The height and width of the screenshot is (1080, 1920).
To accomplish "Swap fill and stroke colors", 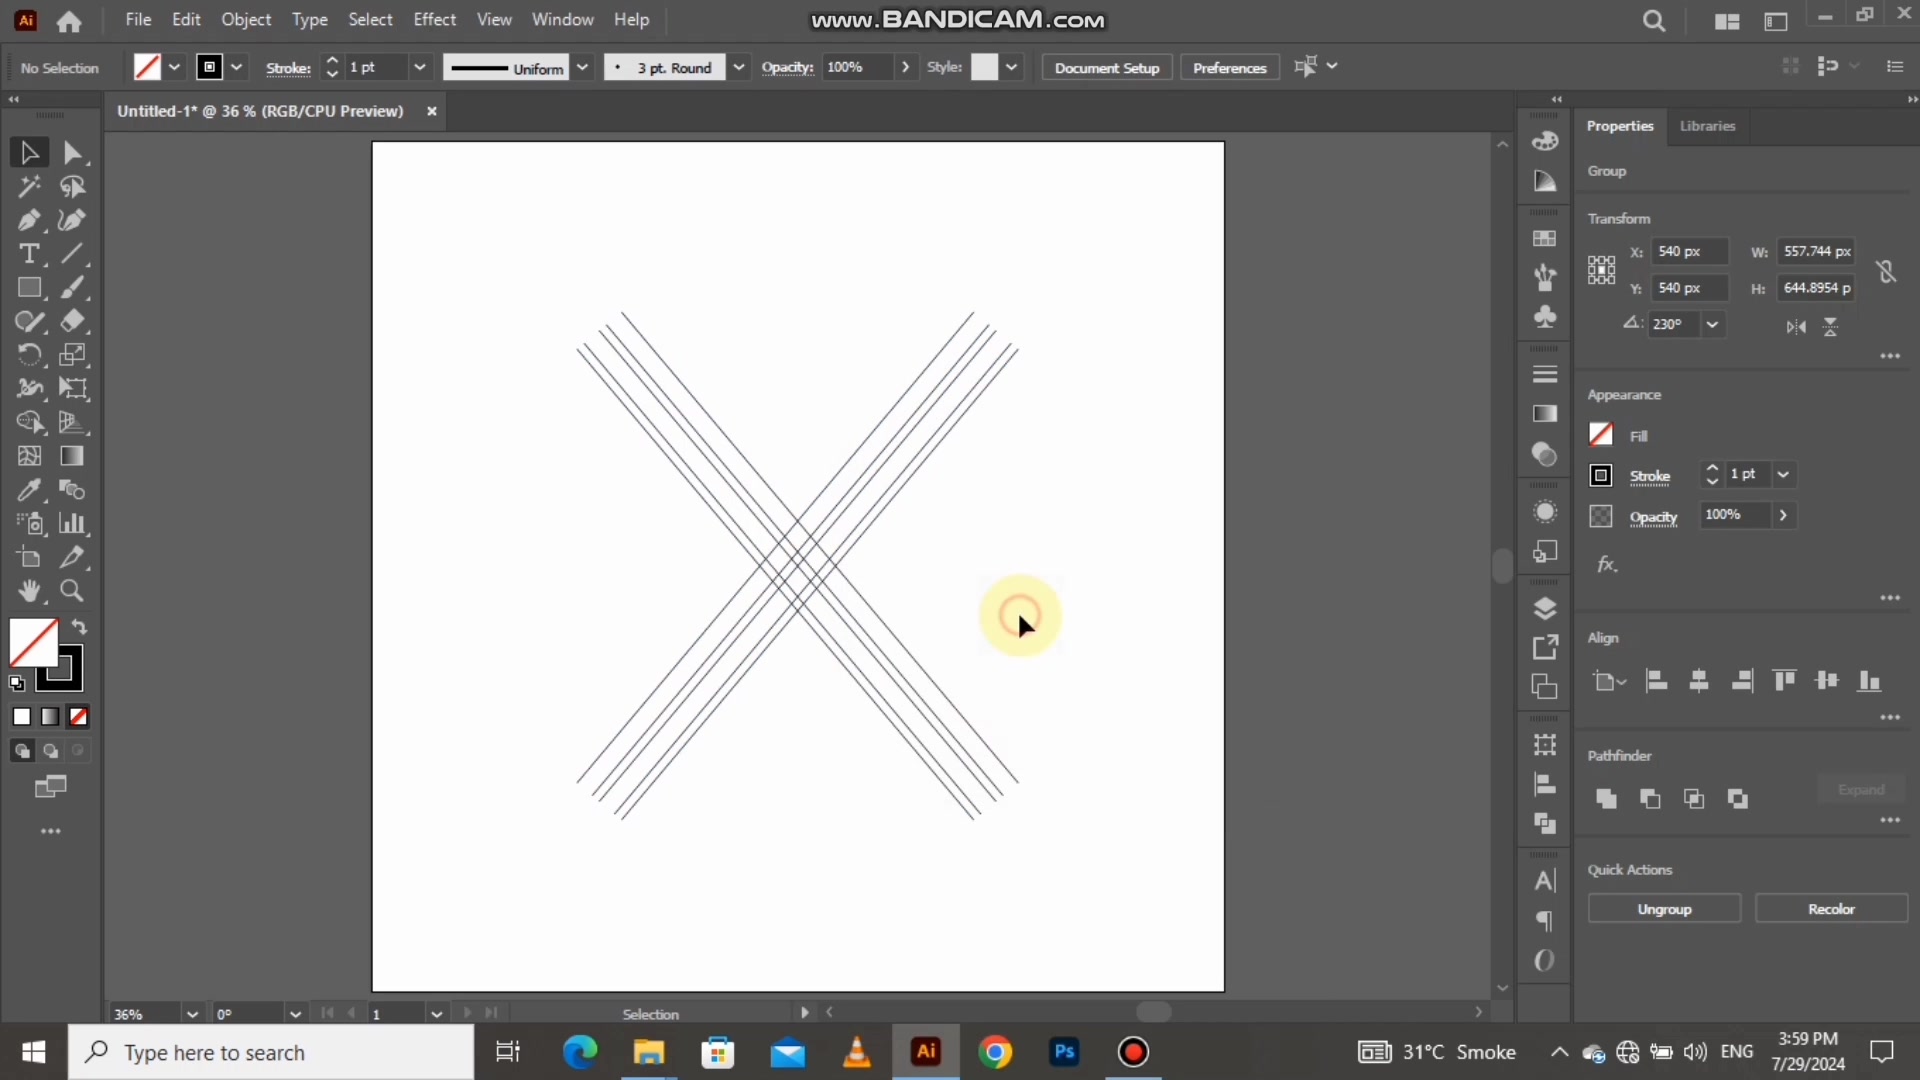I will pos(79,627).
